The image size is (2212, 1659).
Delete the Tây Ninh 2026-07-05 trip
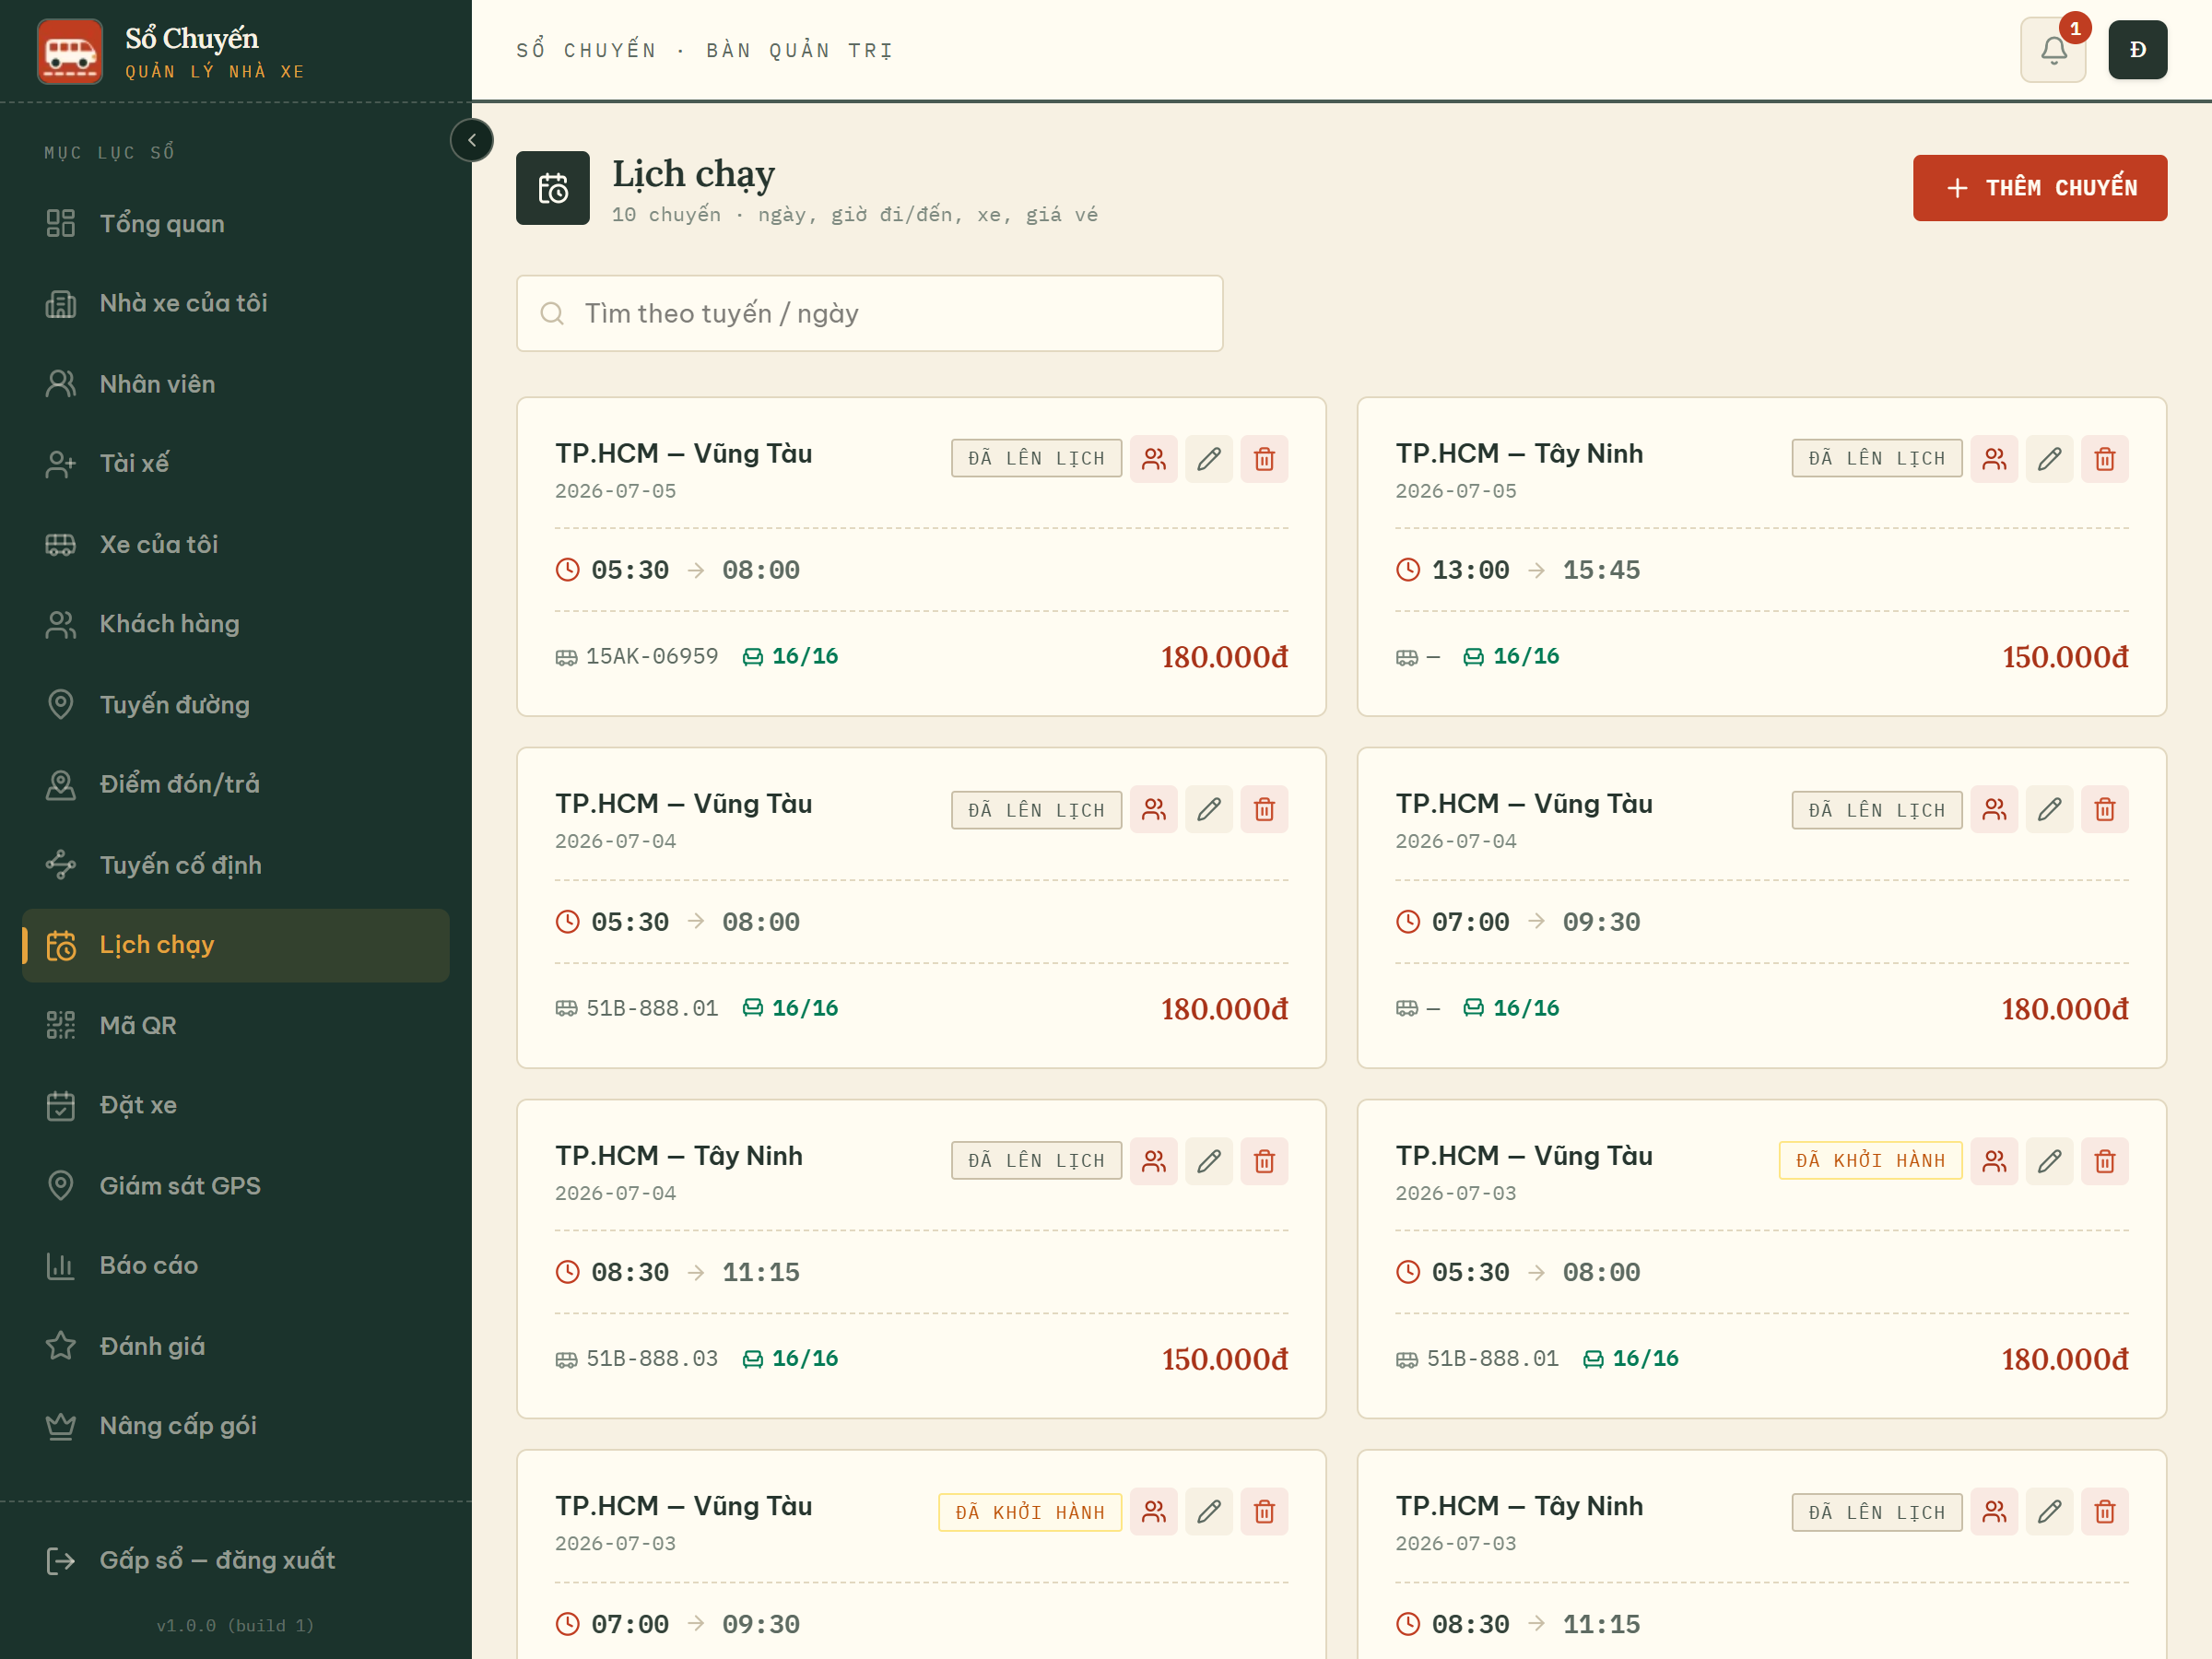pyautogui.click(x=2105, y=459)
